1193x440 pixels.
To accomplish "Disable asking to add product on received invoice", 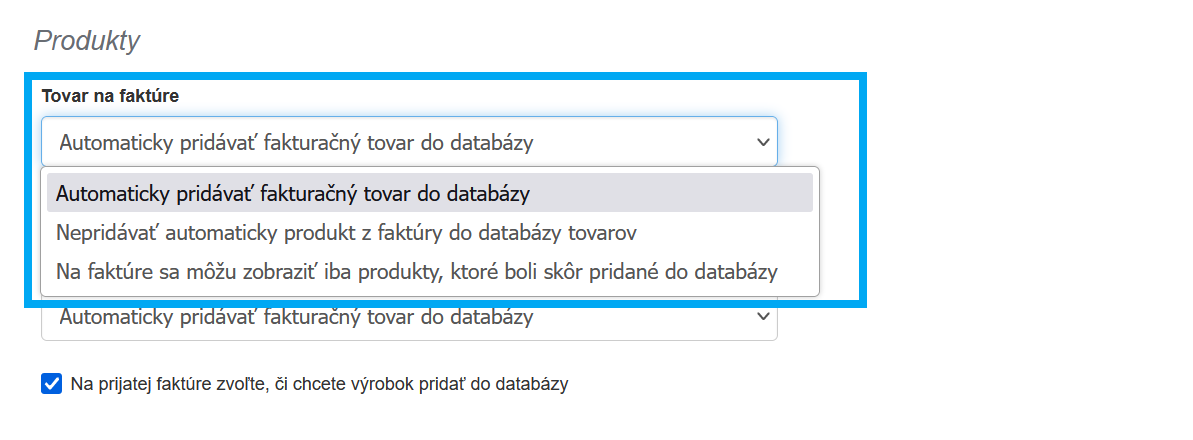I will [x=52, y=384].
